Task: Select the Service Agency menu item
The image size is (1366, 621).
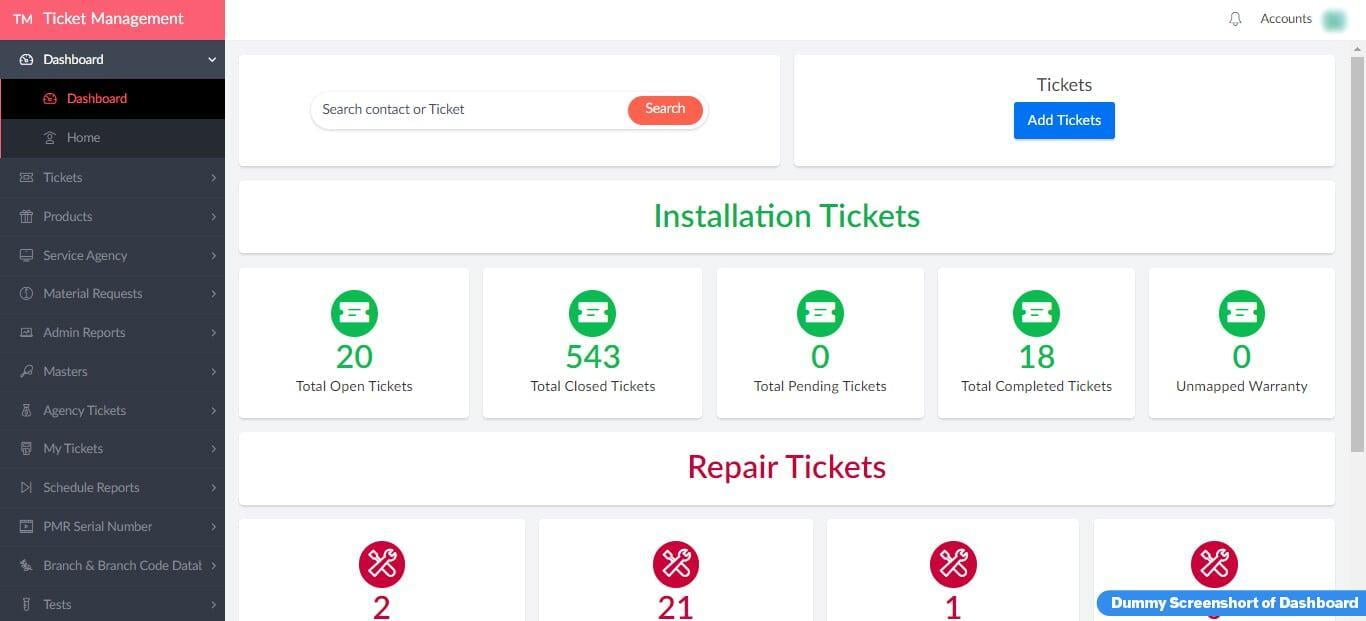Action: tap(112, 255)
